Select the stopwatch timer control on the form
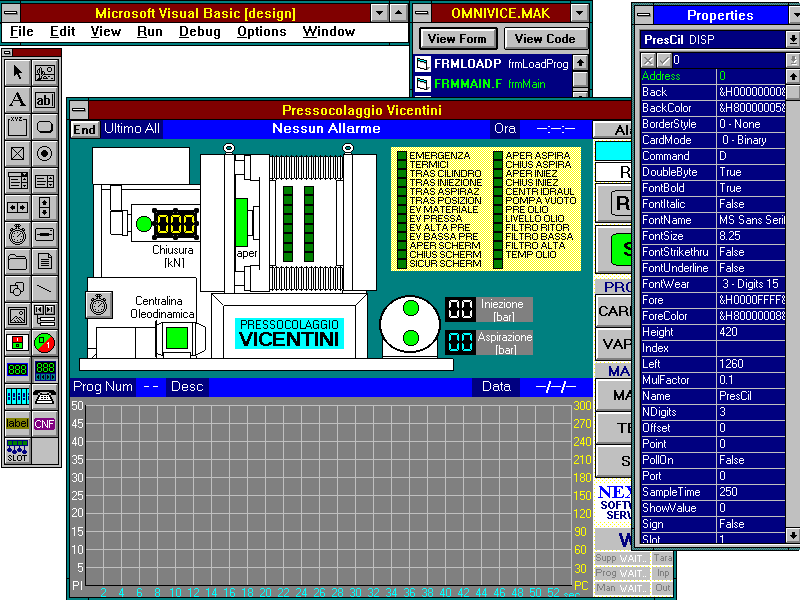This screenshot has width=800, height=600. coord(98,305)
